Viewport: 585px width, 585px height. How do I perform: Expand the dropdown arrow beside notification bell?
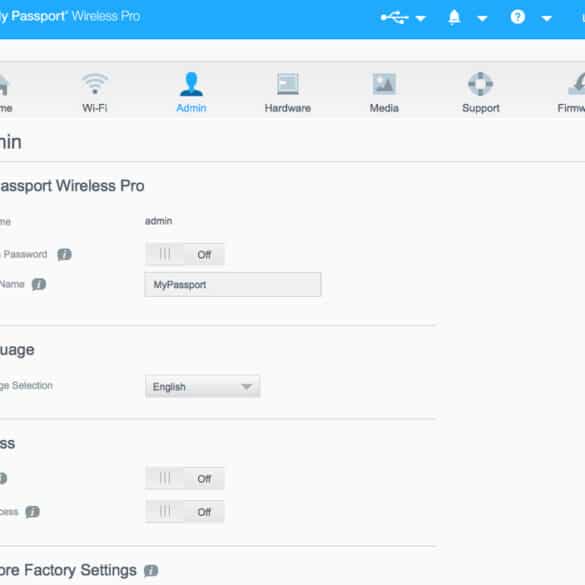point(482,18)
